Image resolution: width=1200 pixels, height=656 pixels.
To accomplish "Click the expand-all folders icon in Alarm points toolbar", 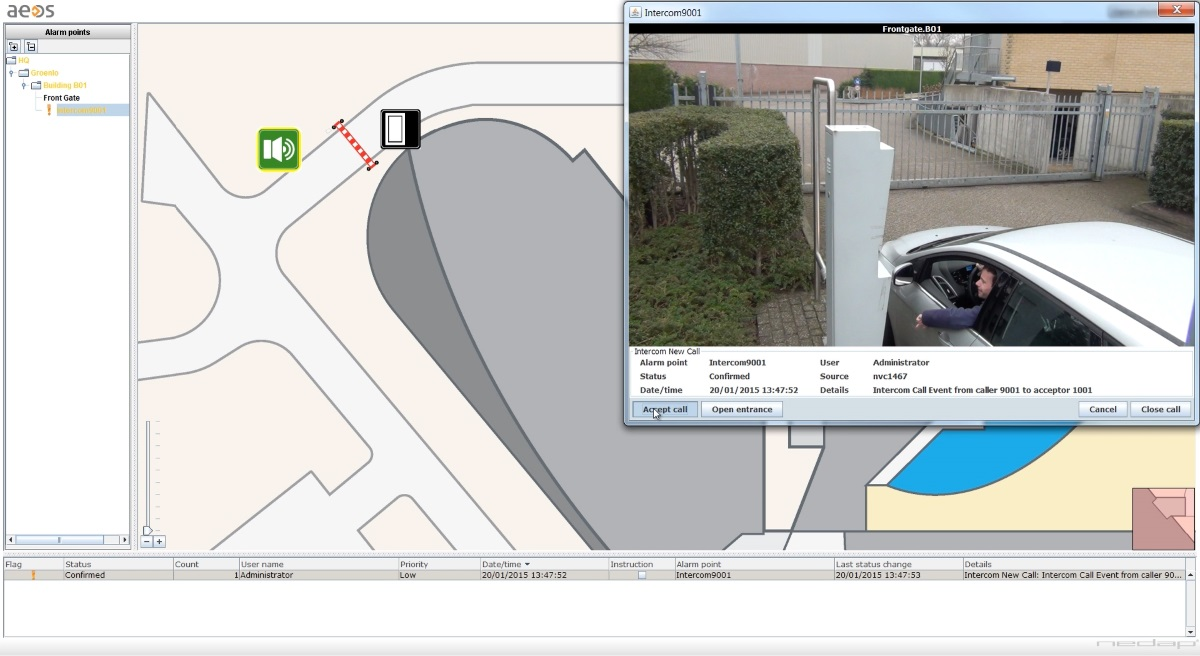I will [x=14, y=46].
